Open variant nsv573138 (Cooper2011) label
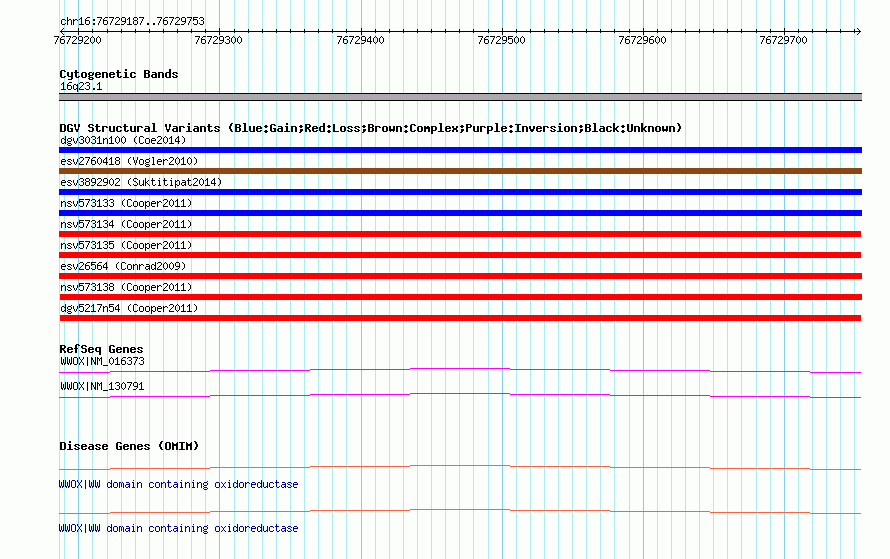 coord(126,287)
